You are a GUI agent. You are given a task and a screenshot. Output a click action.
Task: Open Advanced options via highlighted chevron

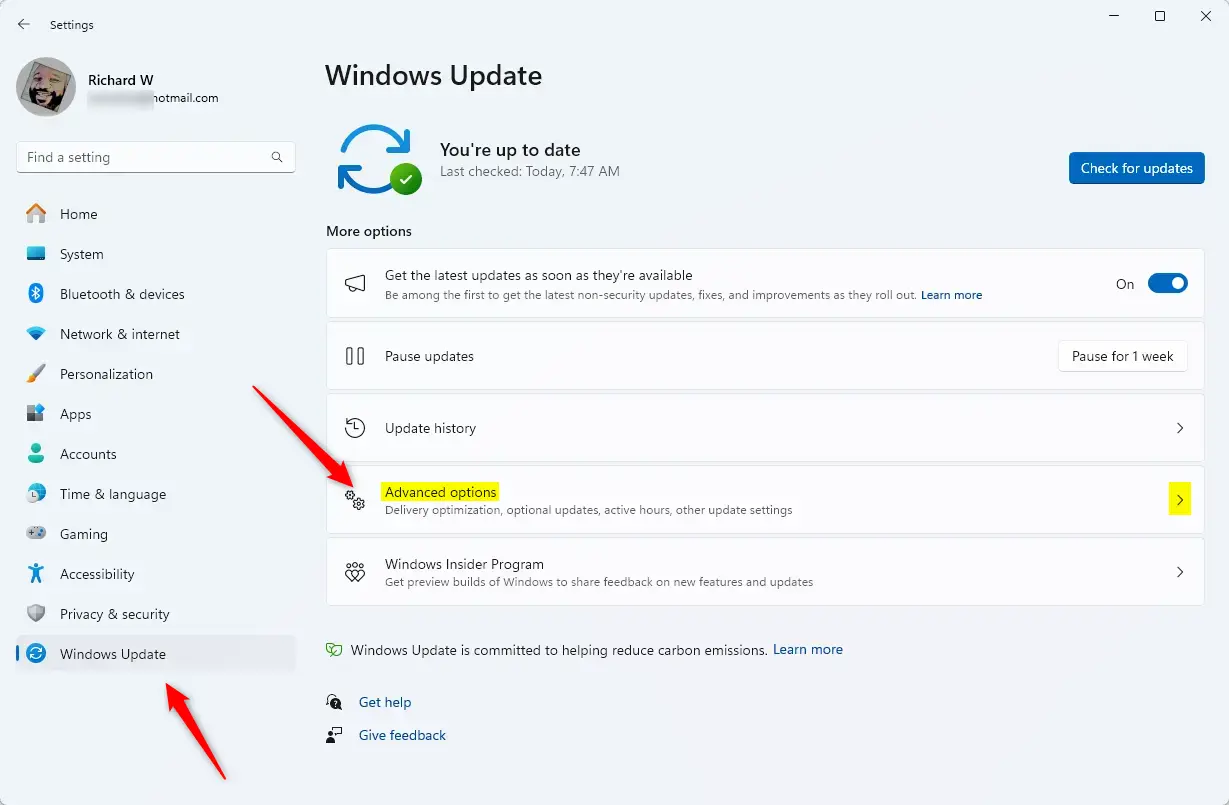coord(1180,498)
